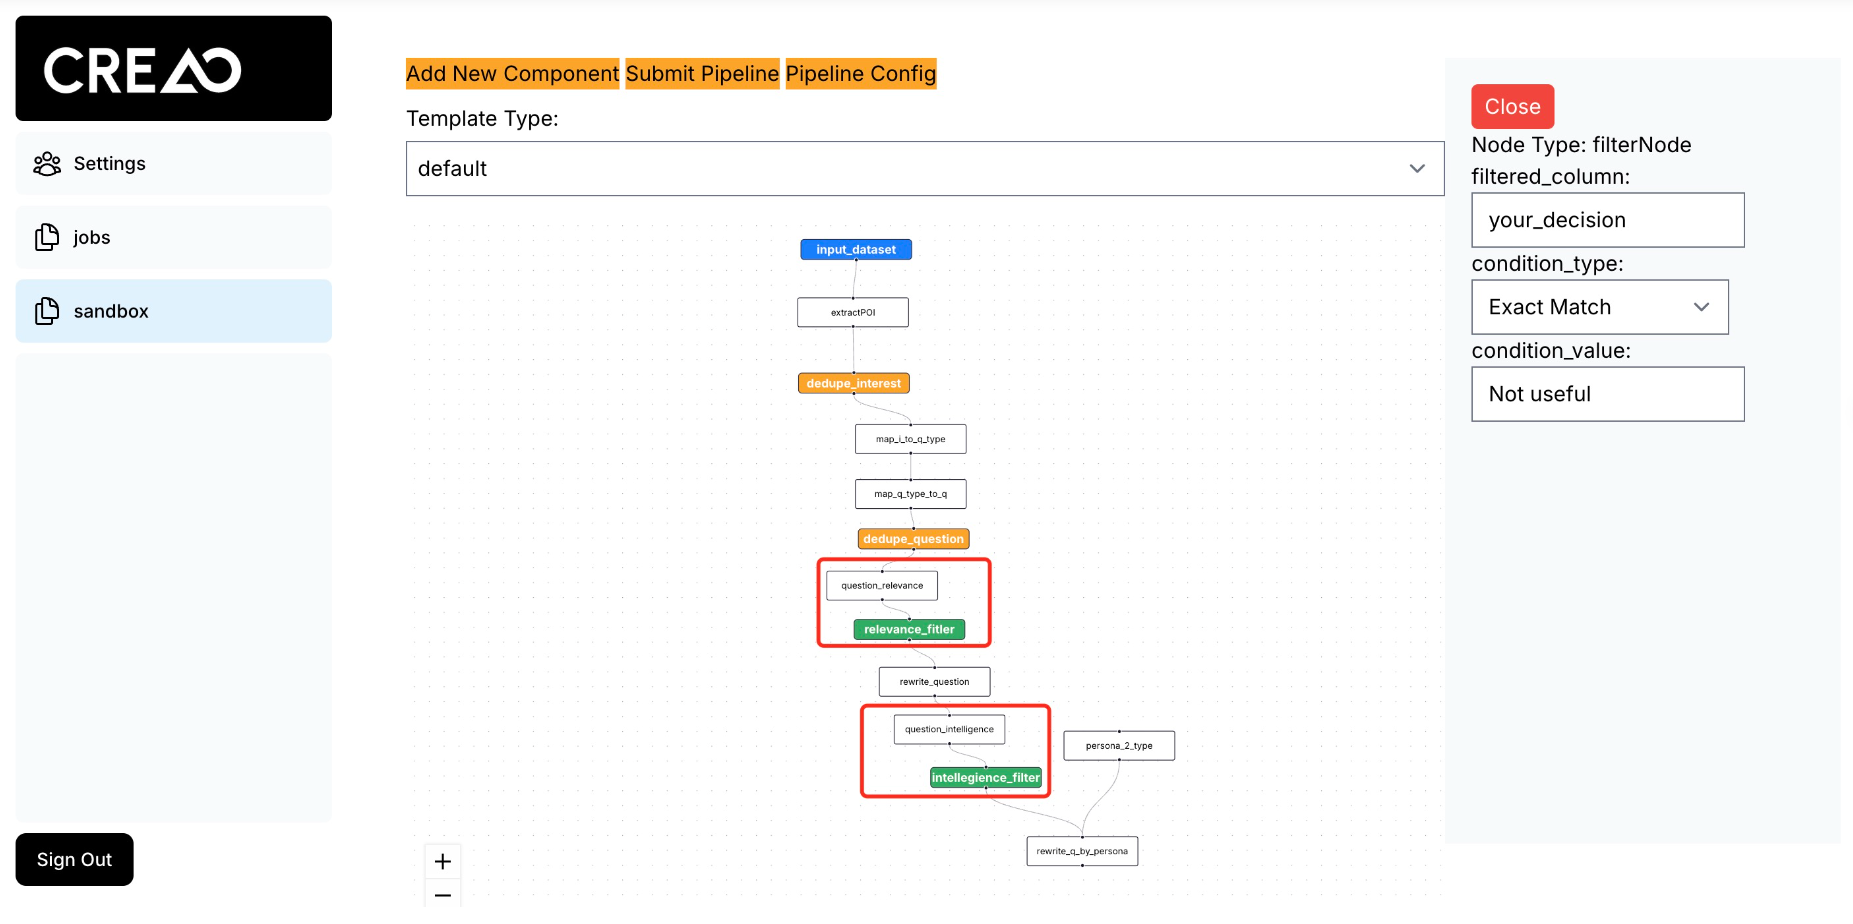This screenshot has height=924, width=1853.
Task: Click the Template Type label
Action: (482, 119)
